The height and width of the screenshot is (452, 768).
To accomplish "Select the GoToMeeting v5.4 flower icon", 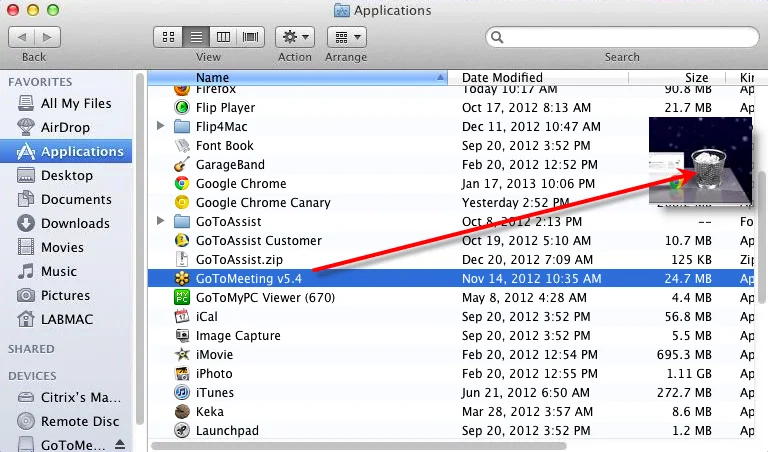I will pyautogui.click(x=182, y=278).
